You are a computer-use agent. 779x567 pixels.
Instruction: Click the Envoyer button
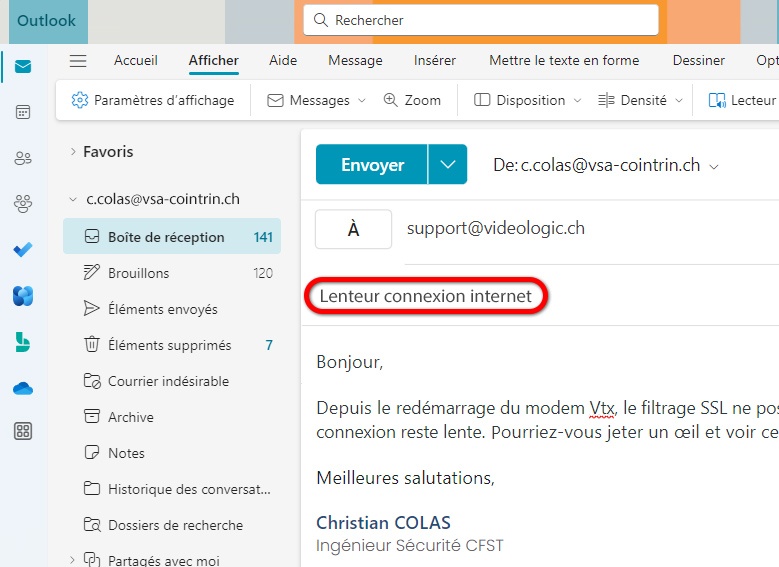coord(372,165)
